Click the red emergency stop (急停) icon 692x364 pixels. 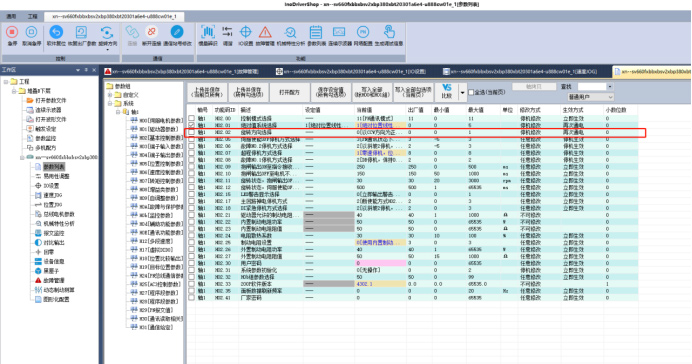(x=12, y=35)
